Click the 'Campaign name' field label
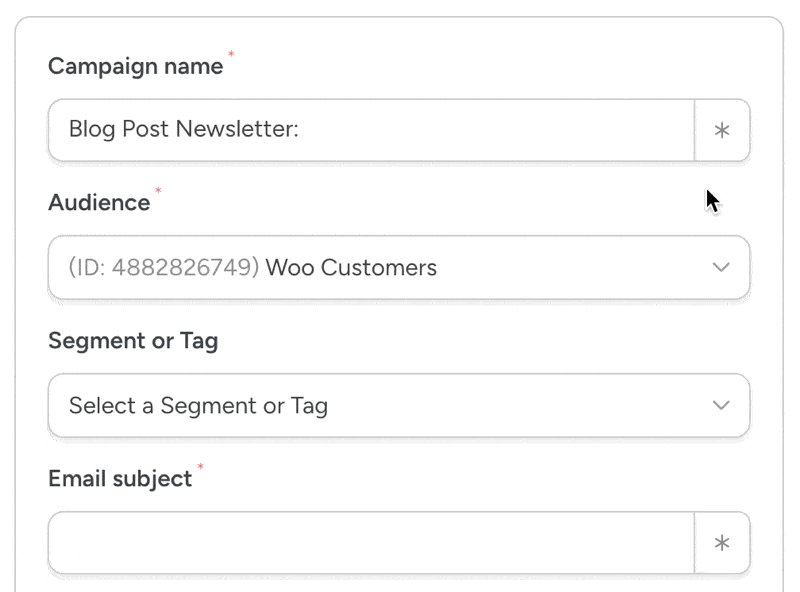Image resolution: width=800 pixels, height=592 pixels. click(x=135, y=67)
